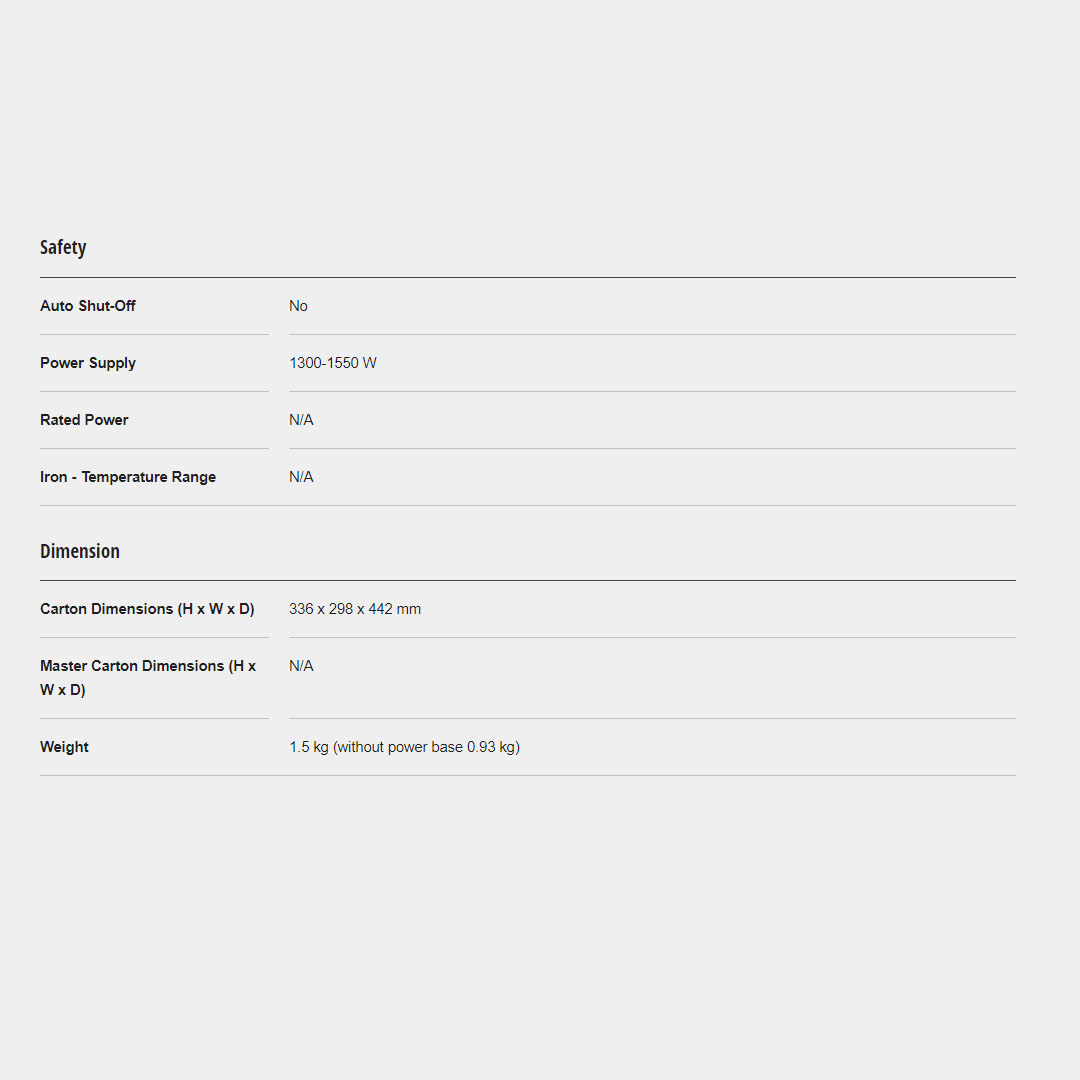
Task: Click the divider line under Safety heading
Action: (528, 277)
